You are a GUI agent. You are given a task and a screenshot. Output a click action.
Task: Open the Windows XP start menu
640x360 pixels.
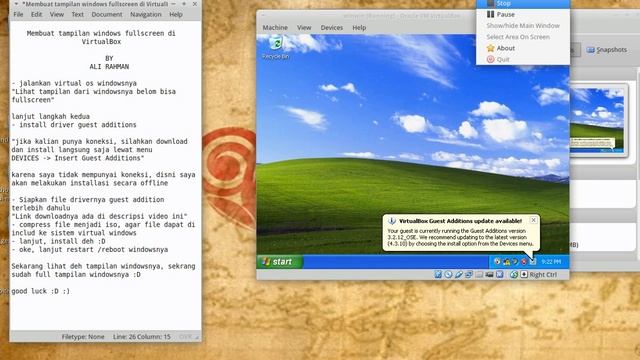(280, 262)
